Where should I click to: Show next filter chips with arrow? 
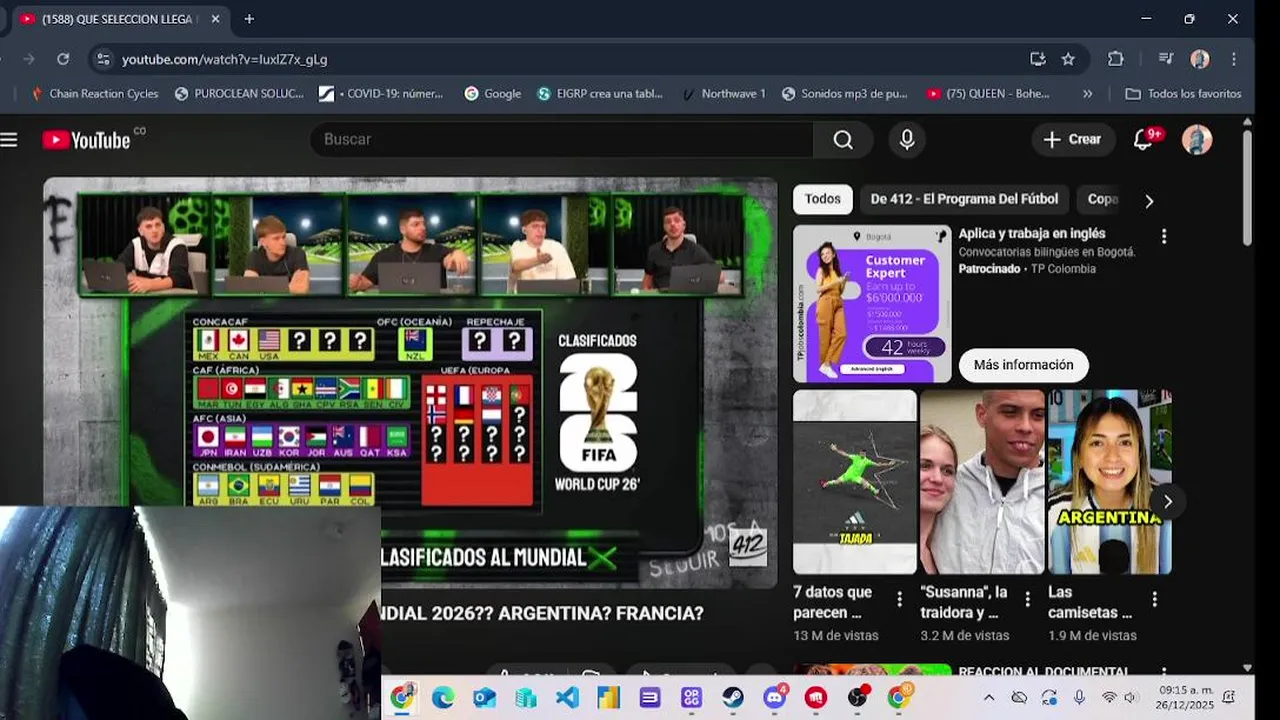tap(1149, 201)
